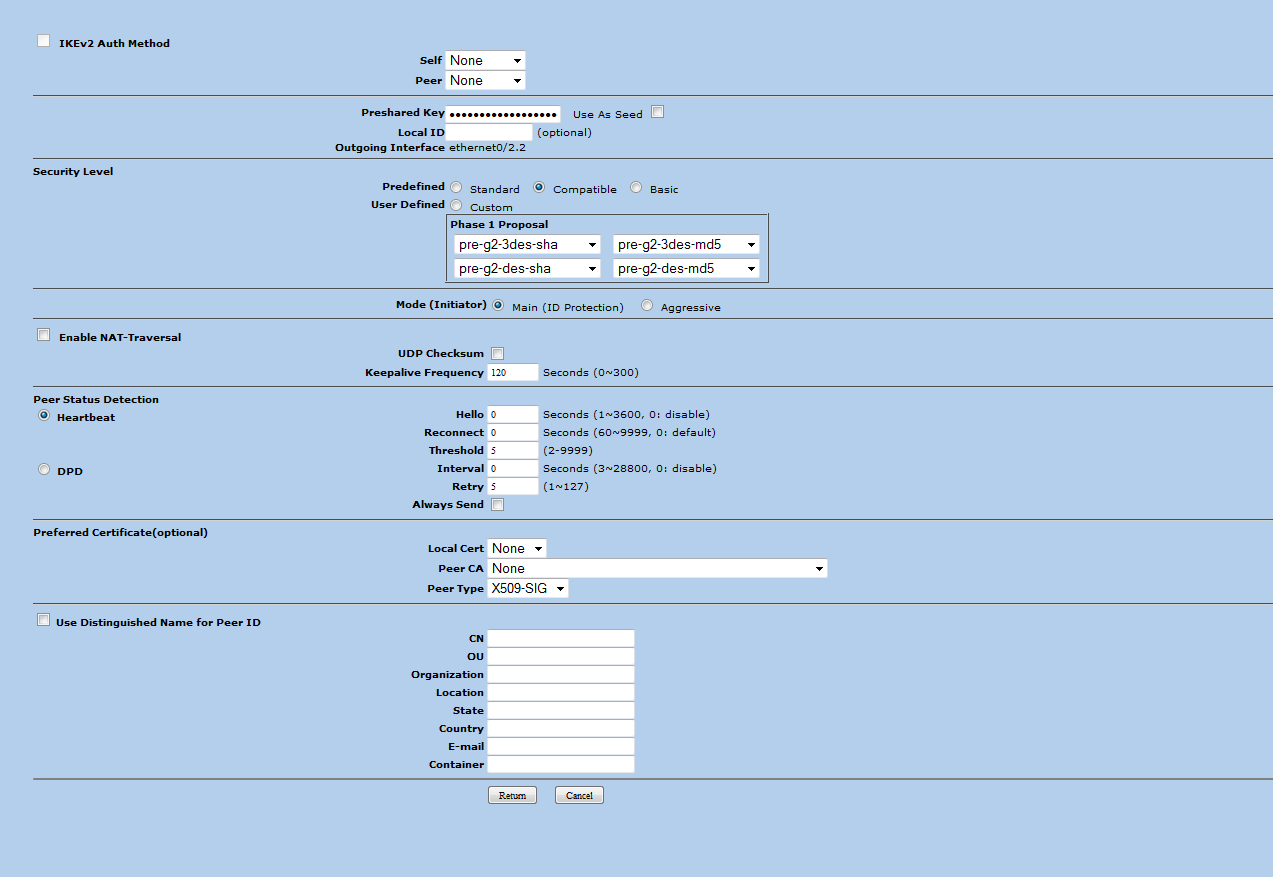
Task: Click the Return button
Action: pyautogui.click(x=512, y=796)
